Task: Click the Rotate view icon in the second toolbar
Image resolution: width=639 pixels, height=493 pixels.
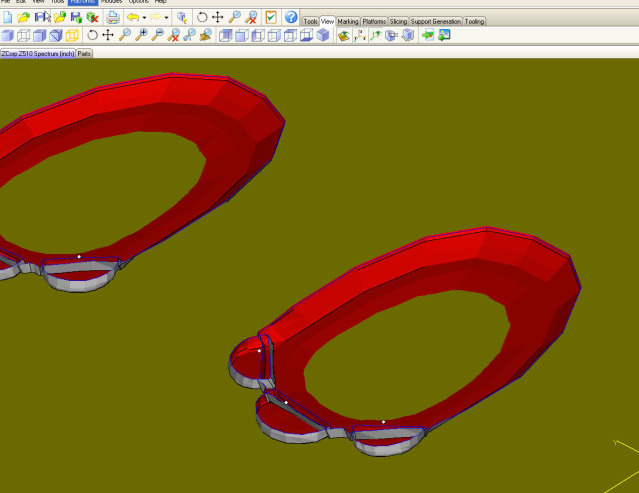Action: 92,36
